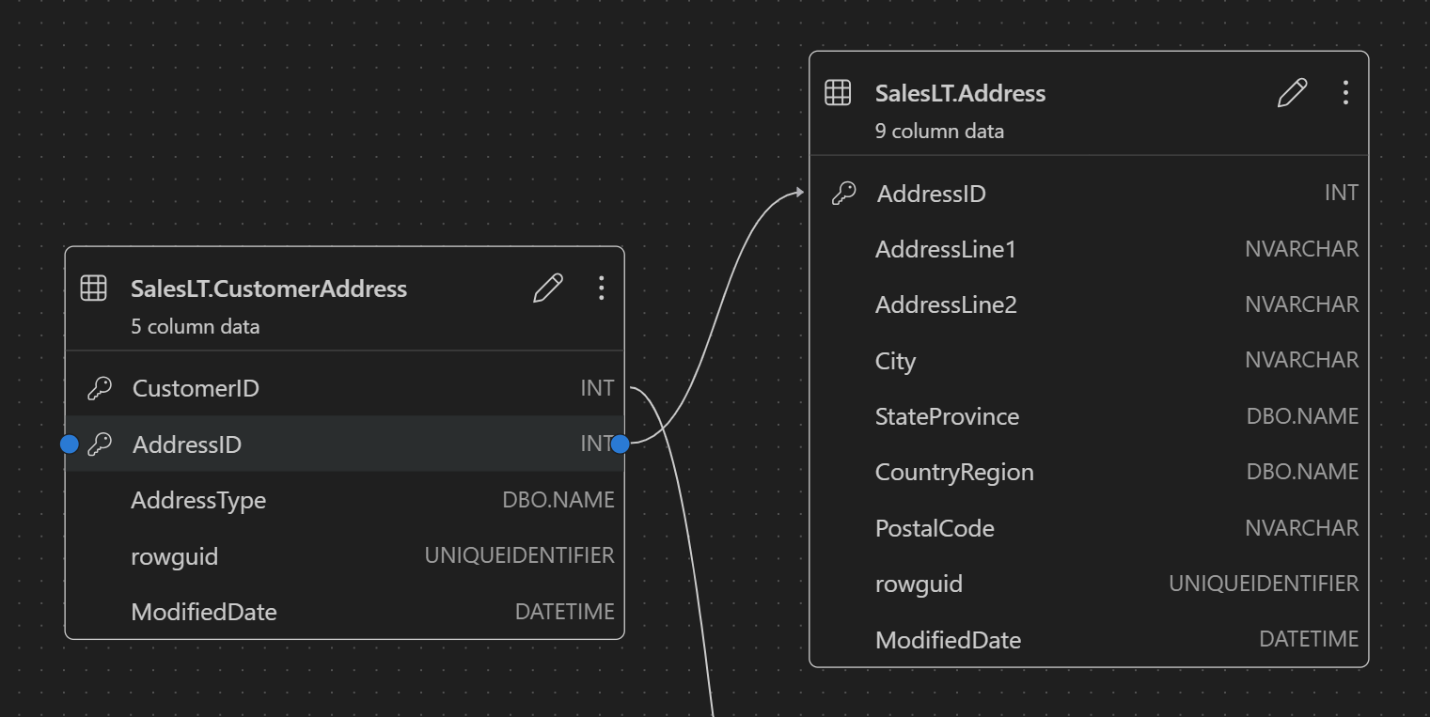1430x717 pixels.
Task: Open the pencil edit icon for SalesLT.CustomerAddress
Action: point(547,288)
